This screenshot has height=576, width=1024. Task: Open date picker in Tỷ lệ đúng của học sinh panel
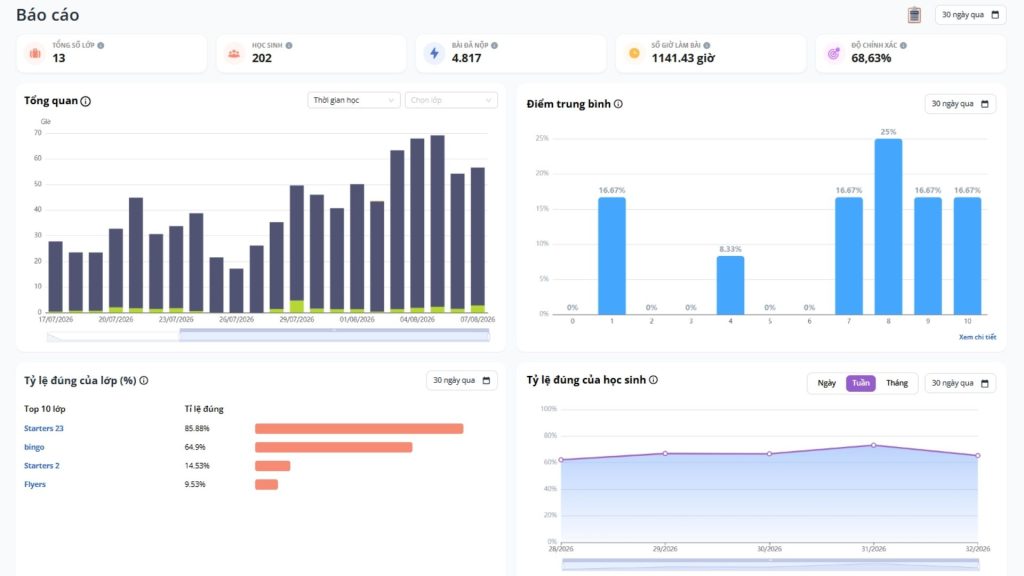coord(960,383)
